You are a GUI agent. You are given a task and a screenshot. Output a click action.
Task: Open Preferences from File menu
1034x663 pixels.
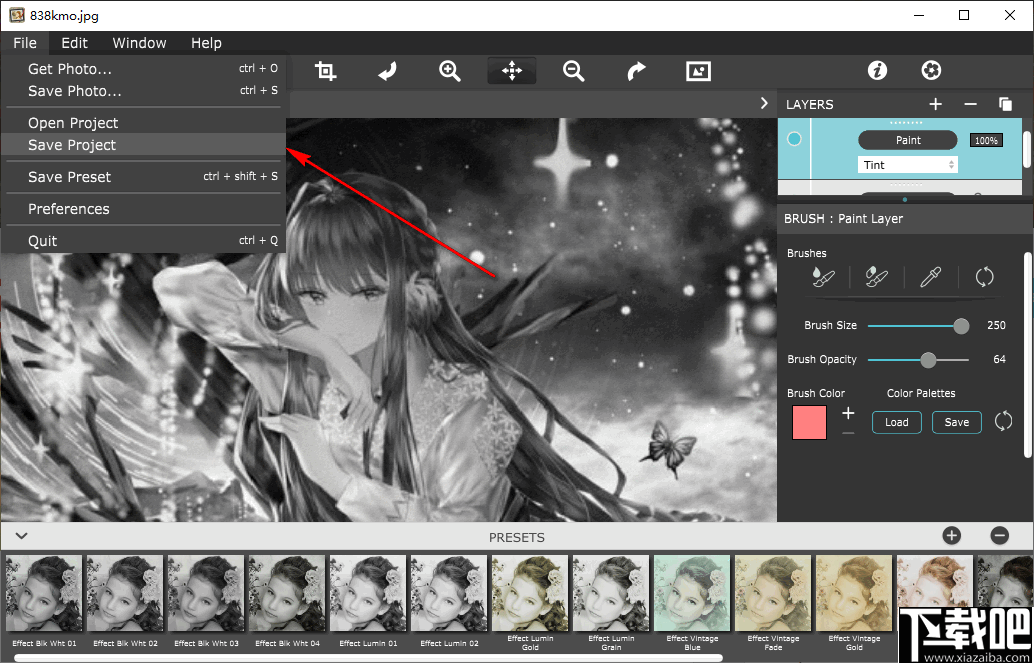143,208
